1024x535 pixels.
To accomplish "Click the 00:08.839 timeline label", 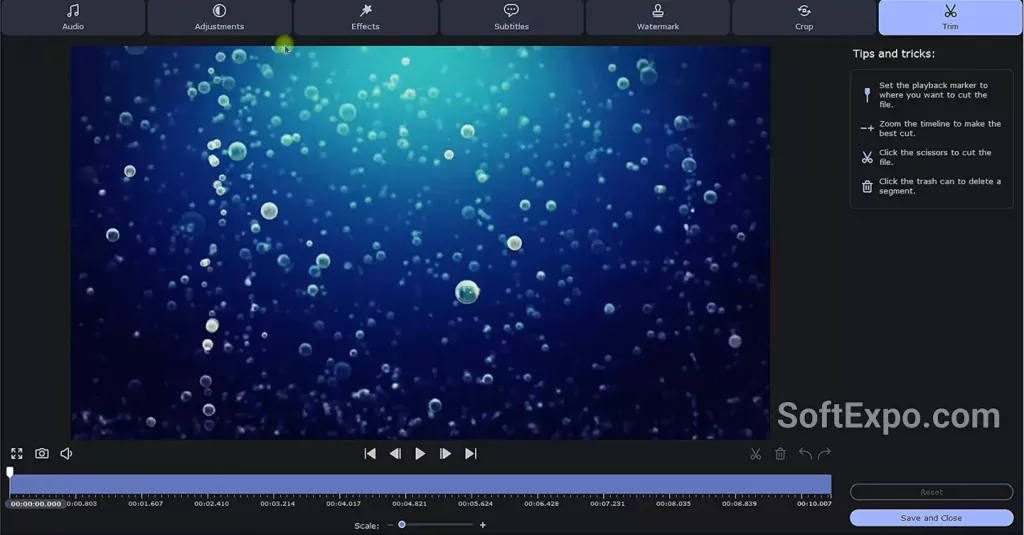I will (x=739, y=504).
